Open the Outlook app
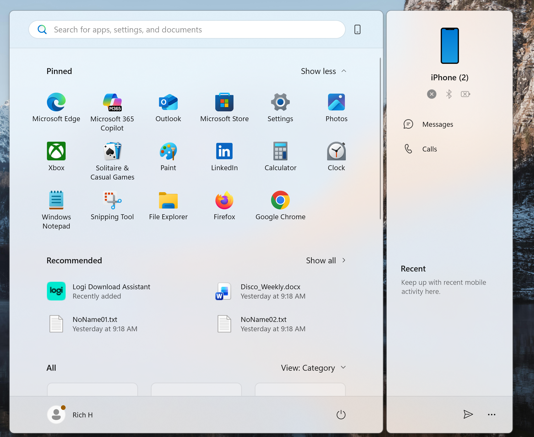This screenshot has width=534, height=437. click(x=168, y=108)
